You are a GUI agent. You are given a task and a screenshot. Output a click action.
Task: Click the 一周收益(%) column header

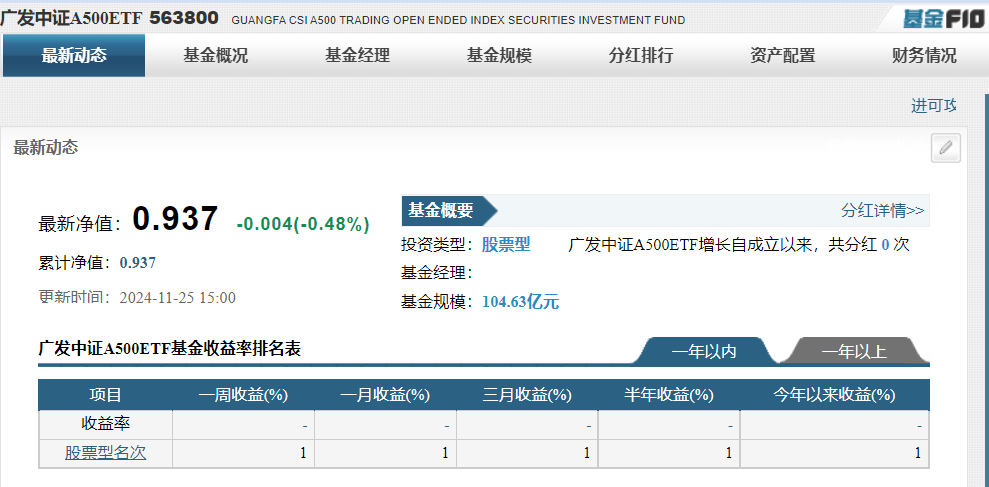click(243, 395)
